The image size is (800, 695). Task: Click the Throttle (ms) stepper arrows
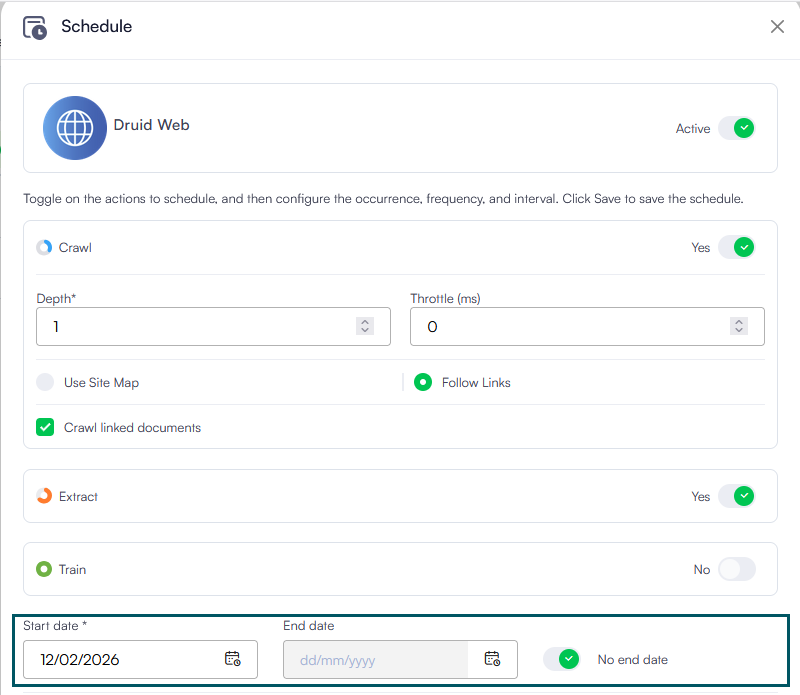pos(739,326)
